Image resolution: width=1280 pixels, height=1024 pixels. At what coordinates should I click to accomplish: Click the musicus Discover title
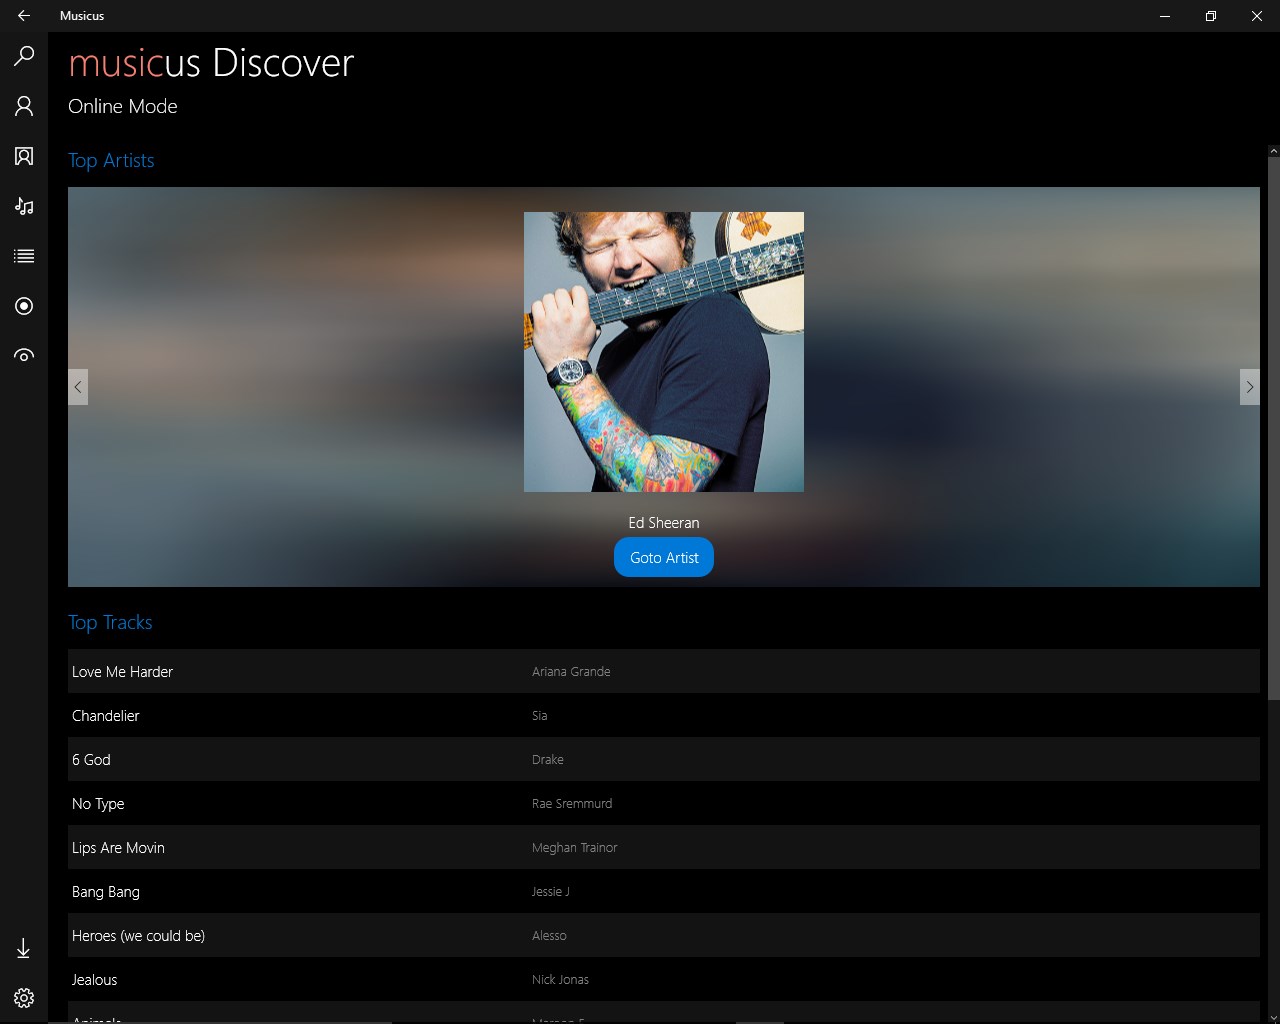point(211,63)
